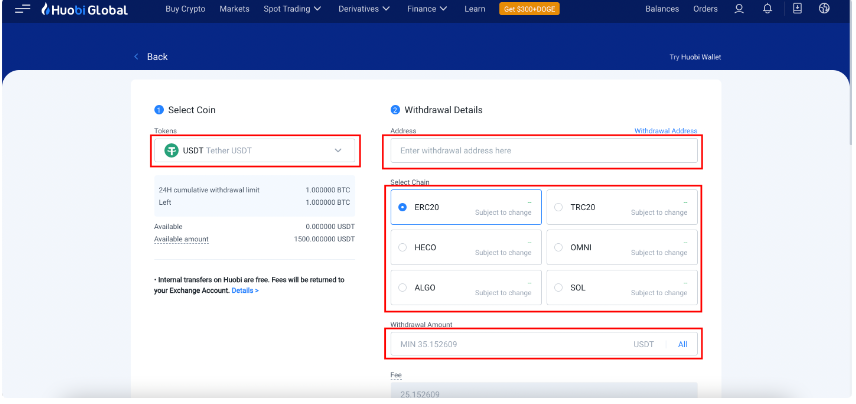Click the Available amount label

coord(181,239)
